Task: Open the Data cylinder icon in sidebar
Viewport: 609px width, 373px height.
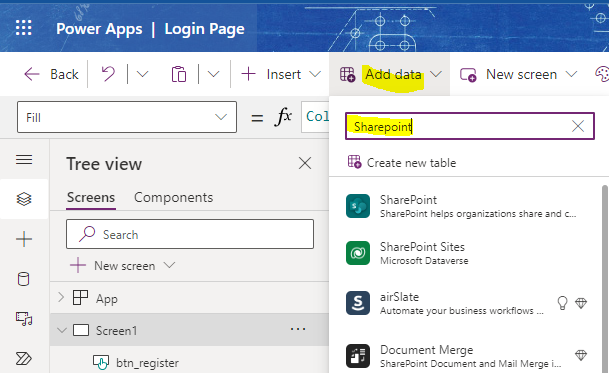Action: click(x=24, y=279)
